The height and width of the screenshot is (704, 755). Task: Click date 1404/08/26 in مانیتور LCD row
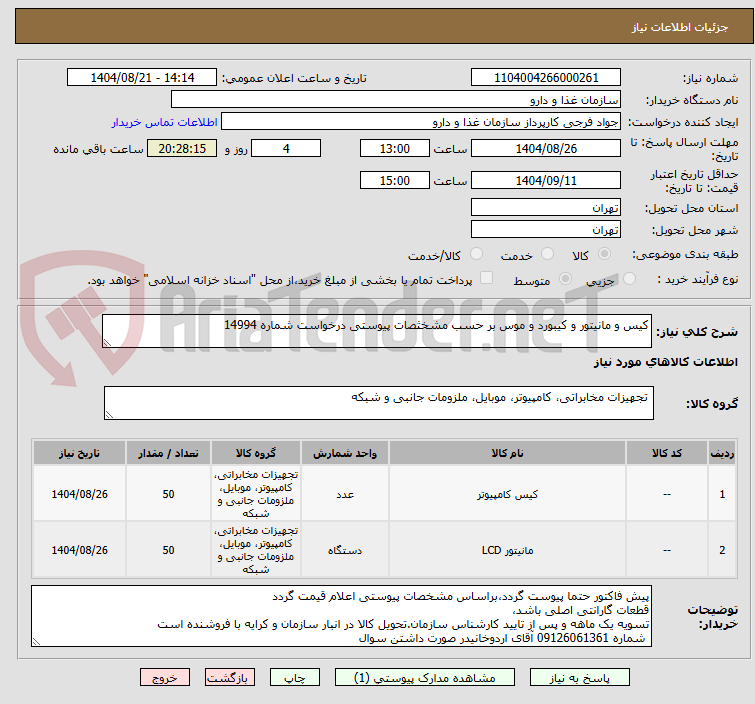[x=79, y=550]
